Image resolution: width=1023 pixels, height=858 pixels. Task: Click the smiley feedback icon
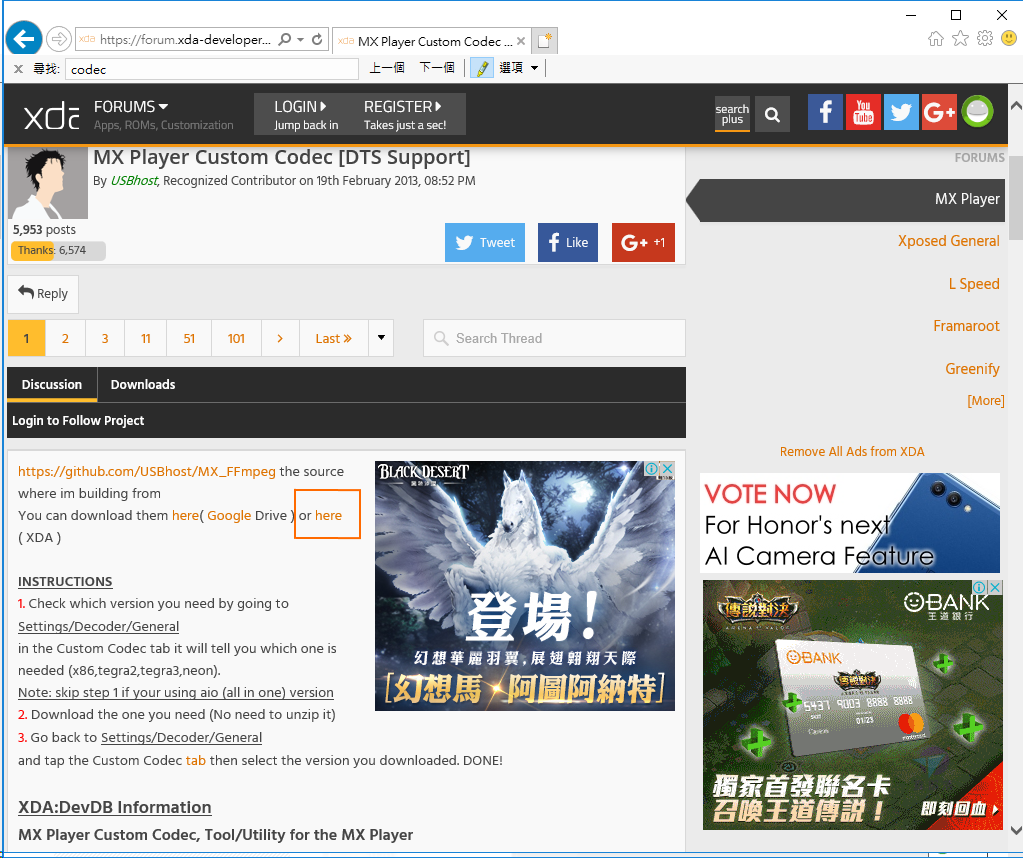pos(1009,38)
